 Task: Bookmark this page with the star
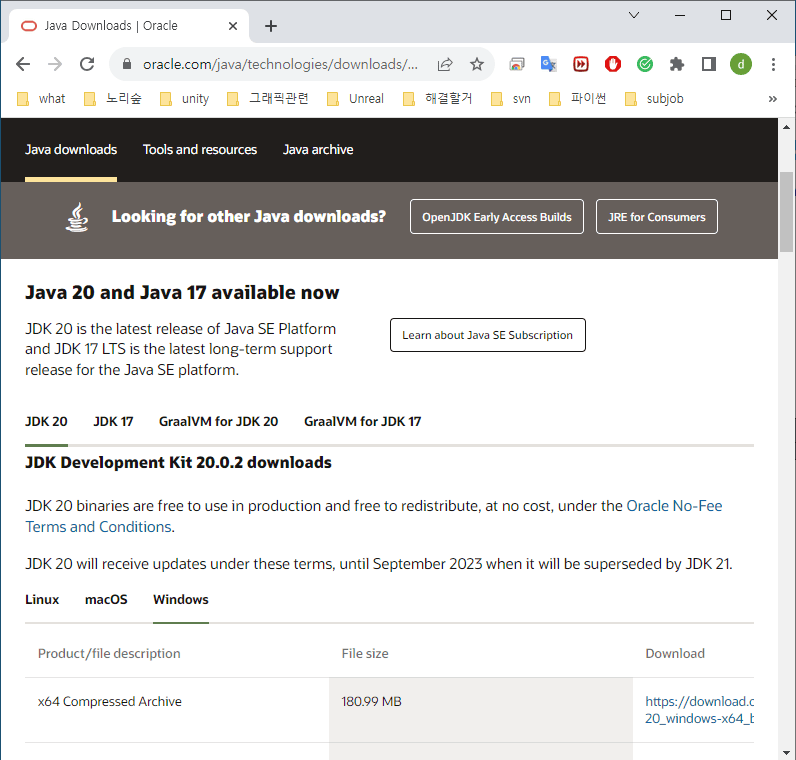pos(477,64)
